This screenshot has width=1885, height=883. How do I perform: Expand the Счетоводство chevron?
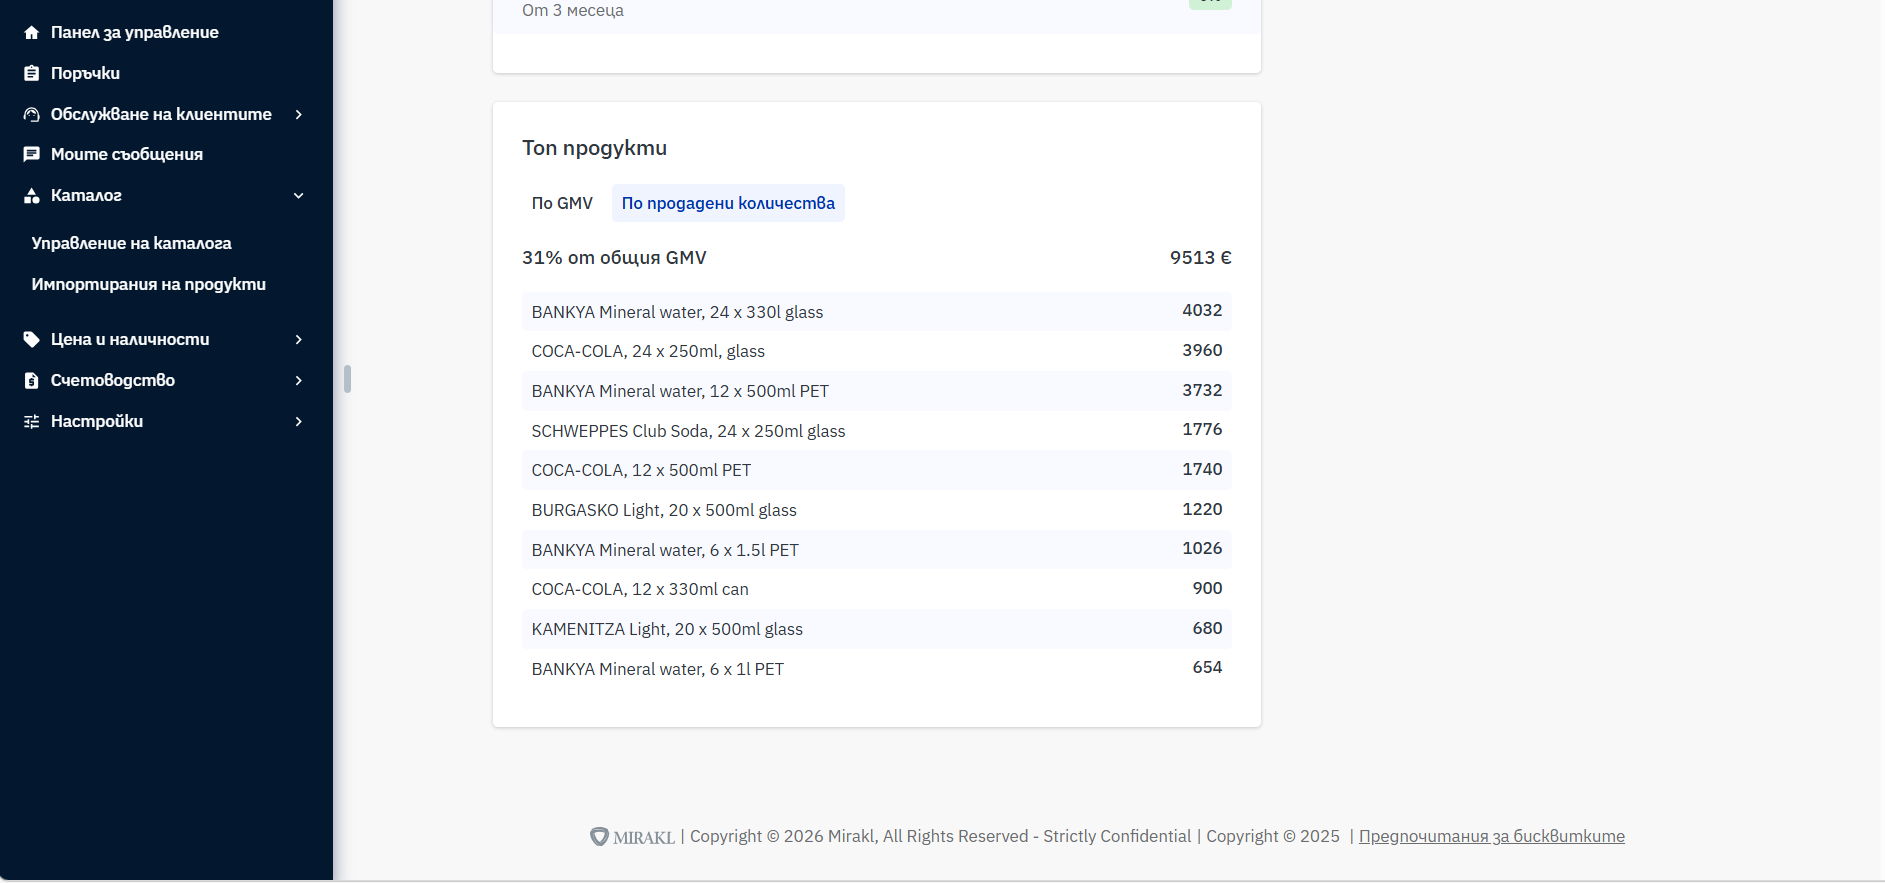point(298,380)
